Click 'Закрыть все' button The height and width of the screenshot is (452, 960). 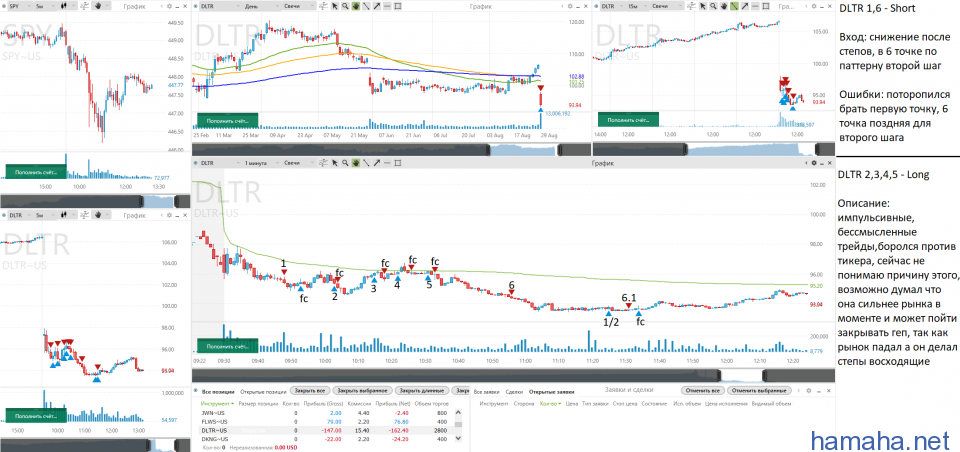(x=310, y=391)
